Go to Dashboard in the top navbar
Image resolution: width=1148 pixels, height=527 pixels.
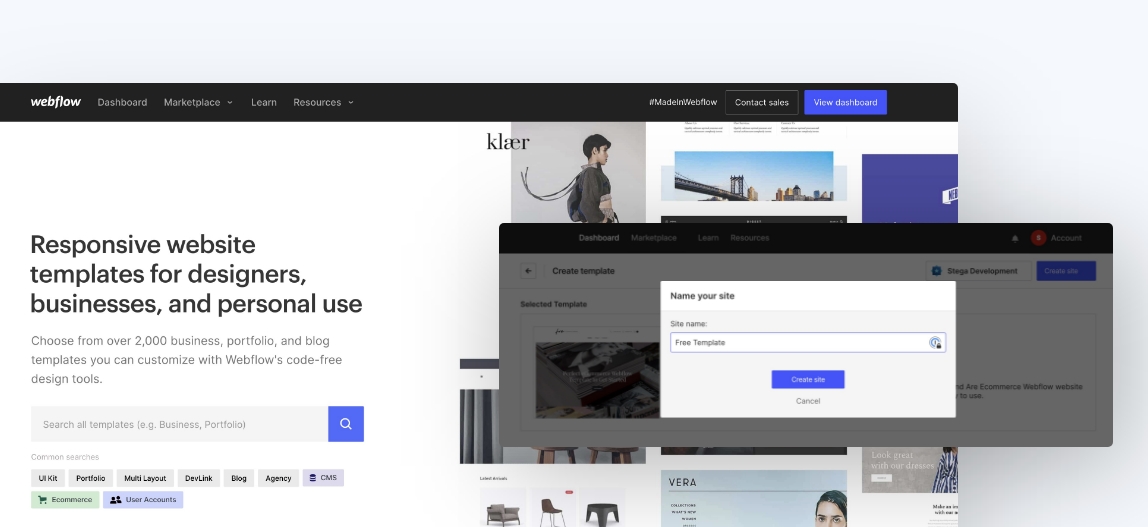click(122, 102)
